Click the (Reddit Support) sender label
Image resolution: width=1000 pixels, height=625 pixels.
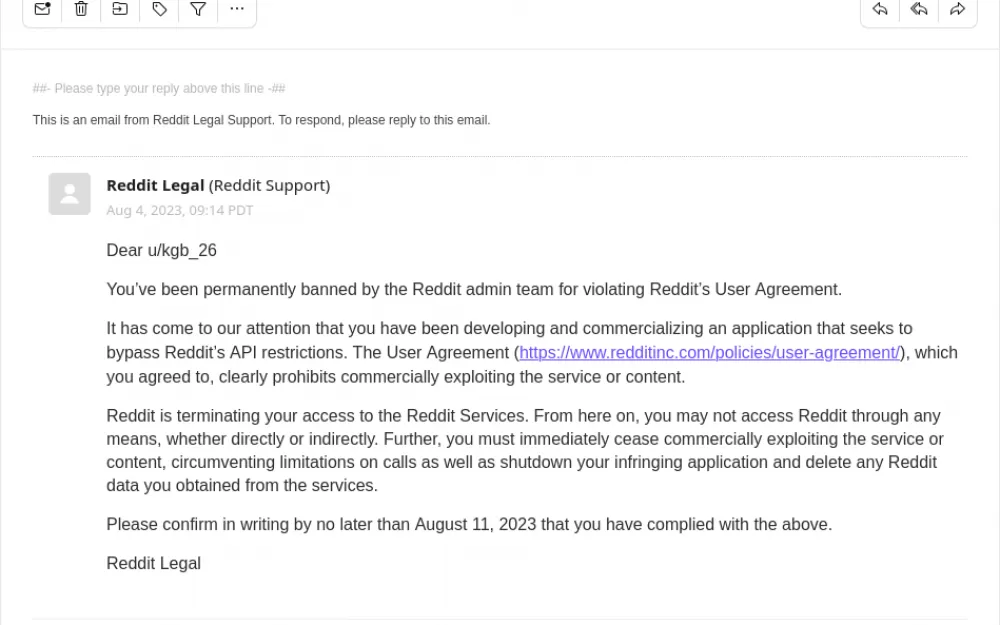[x=269, y=185]
